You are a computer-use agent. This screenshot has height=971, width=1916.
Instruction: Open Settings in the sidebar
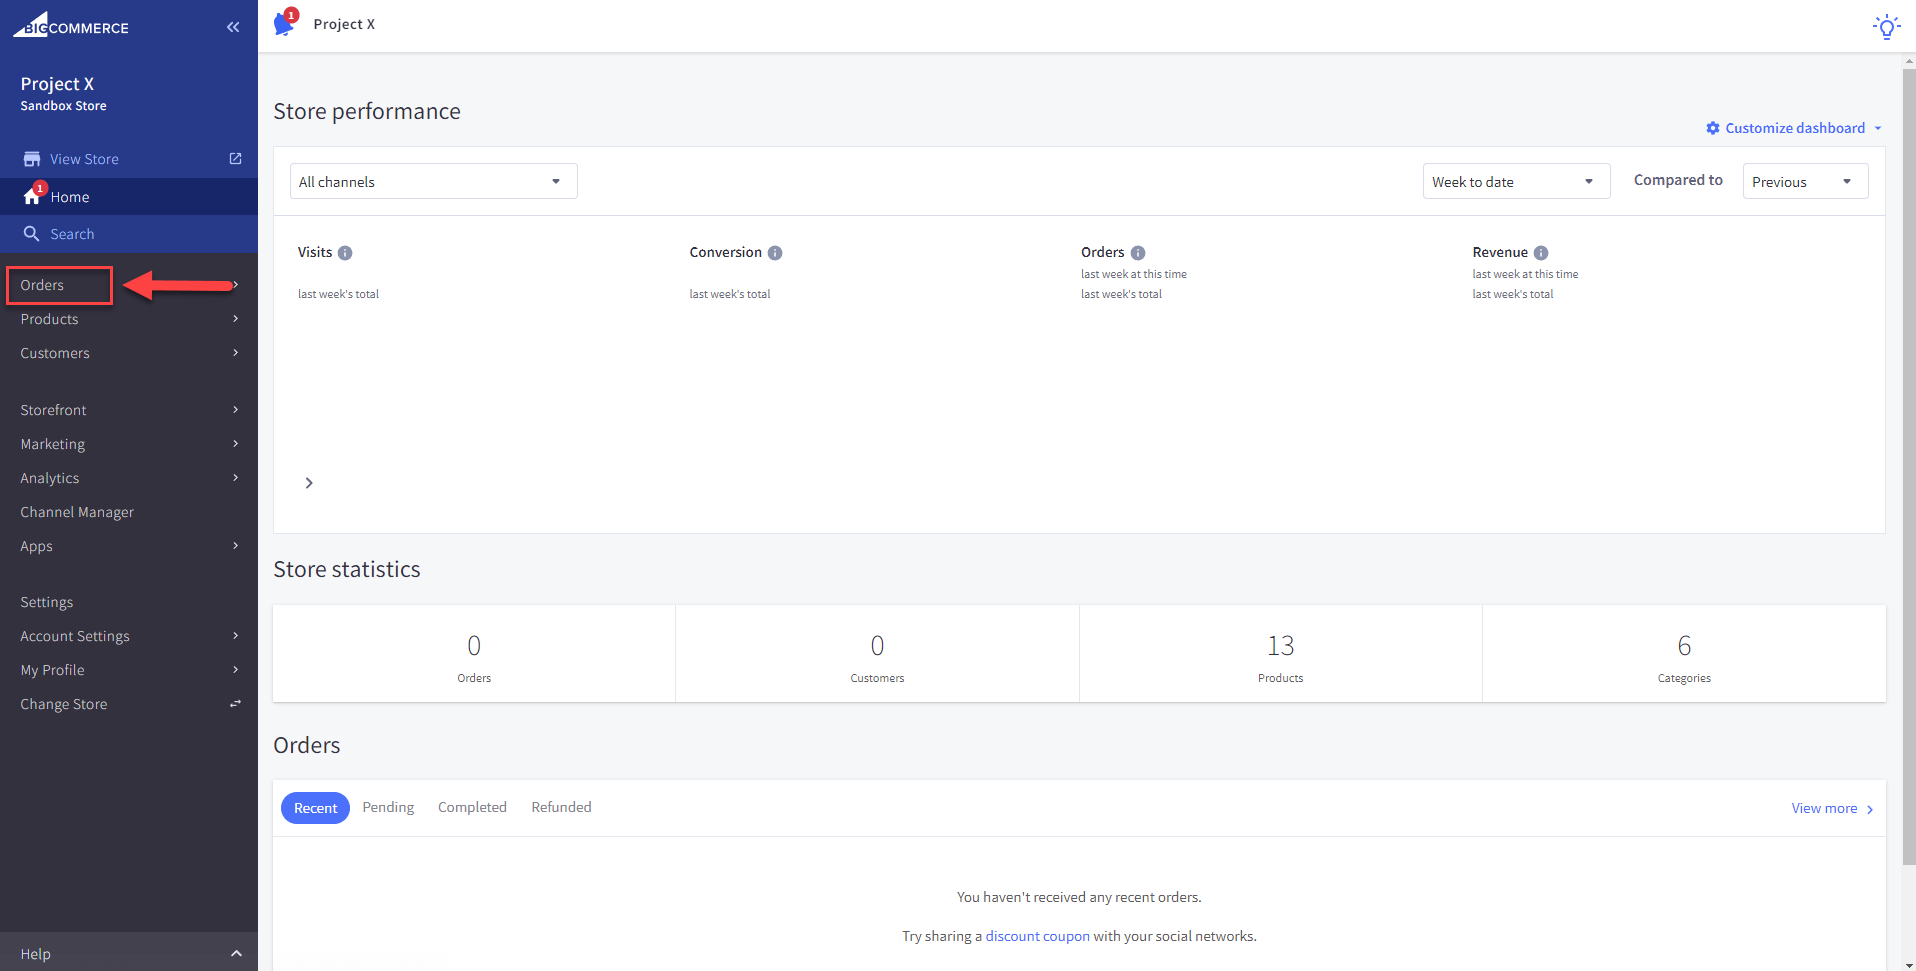[x=46, y=602]
